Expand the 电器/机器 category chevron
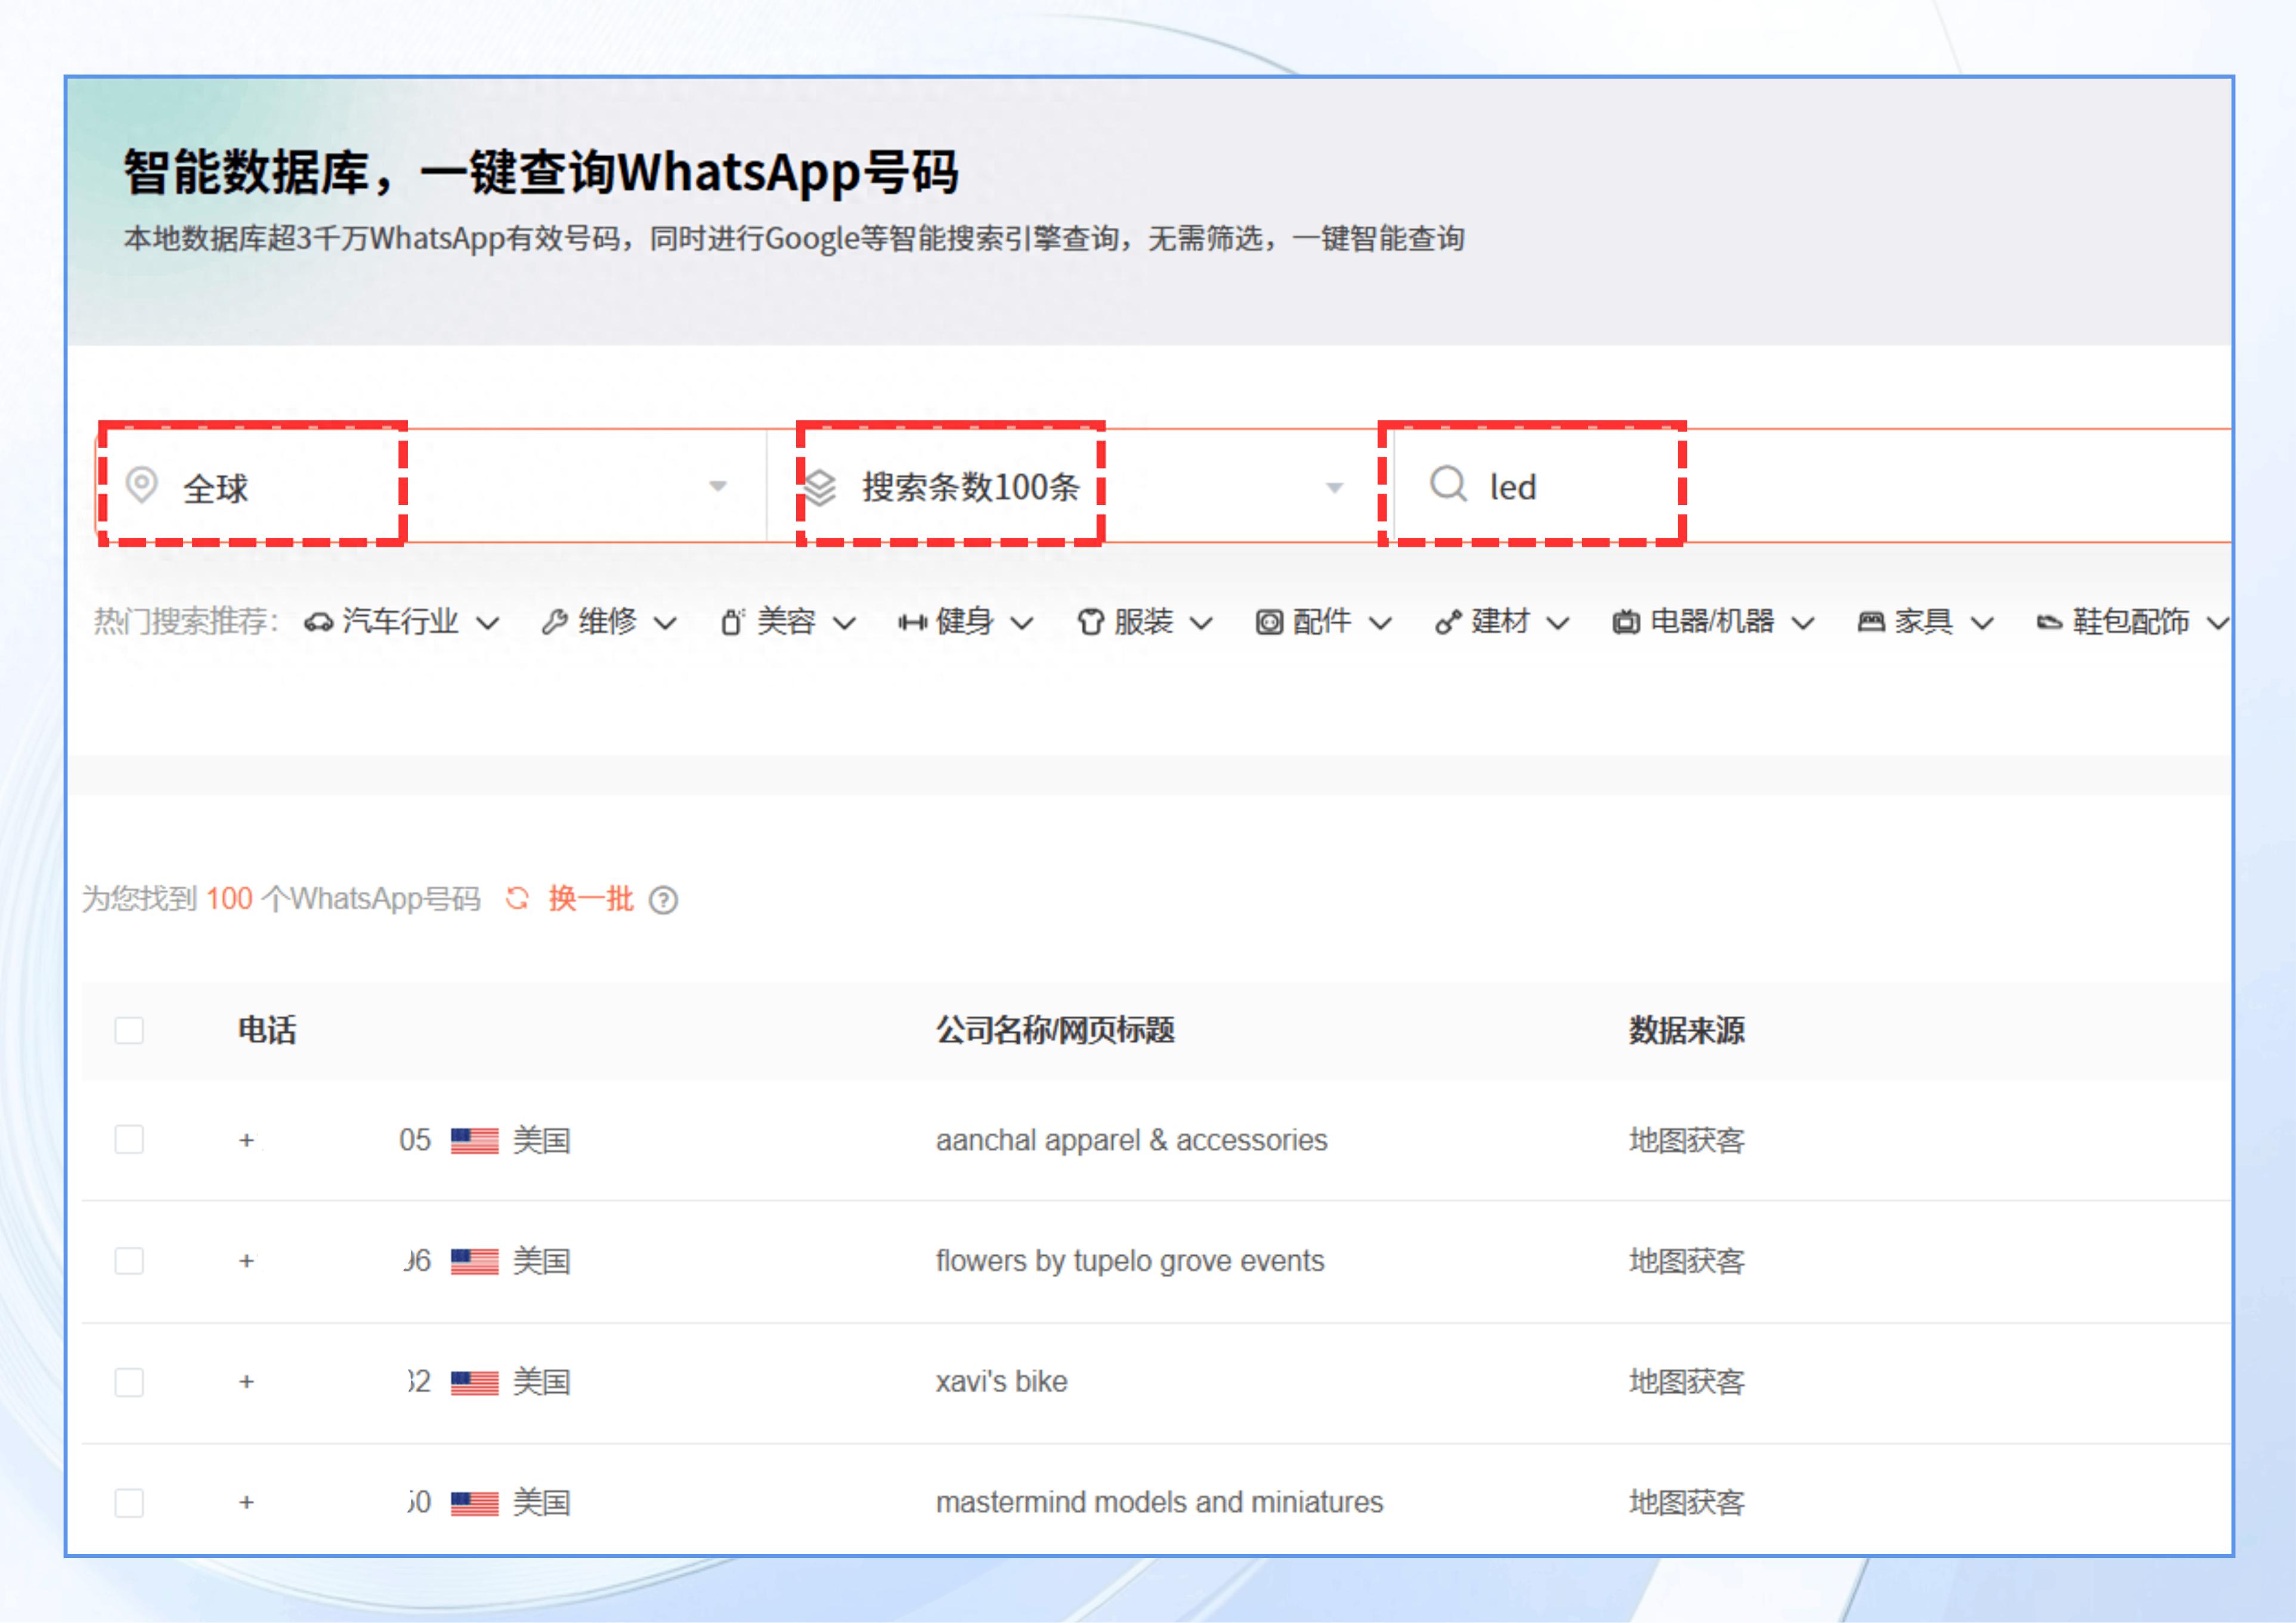The width and height of the screenshot is (2296, 1623). click(1802, 623)
